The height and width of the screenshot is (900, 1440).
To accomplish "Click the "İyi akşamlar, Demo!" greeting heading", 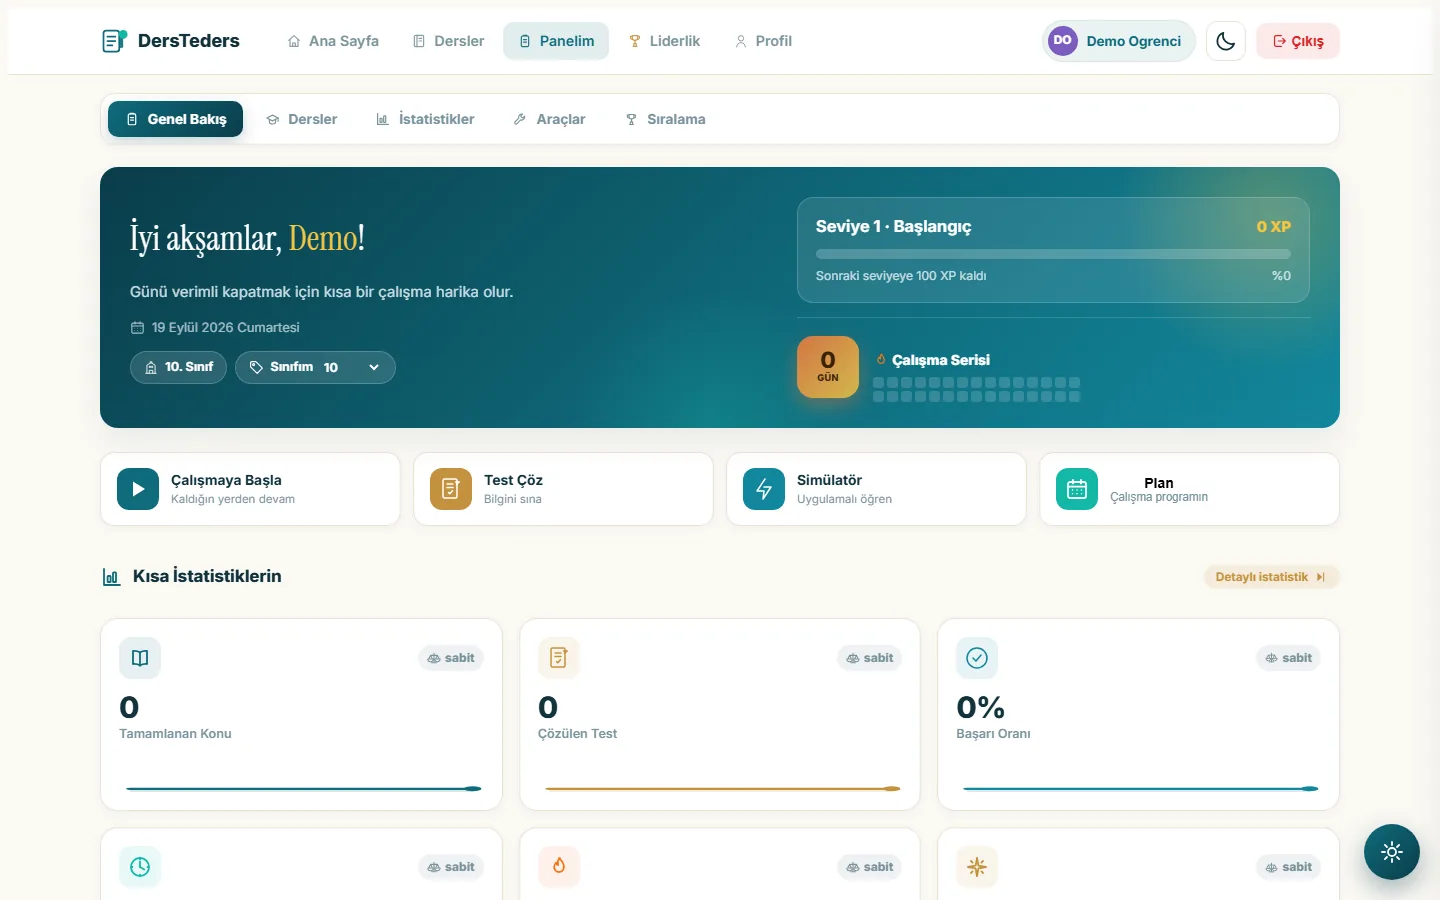I will click(247, 239).
